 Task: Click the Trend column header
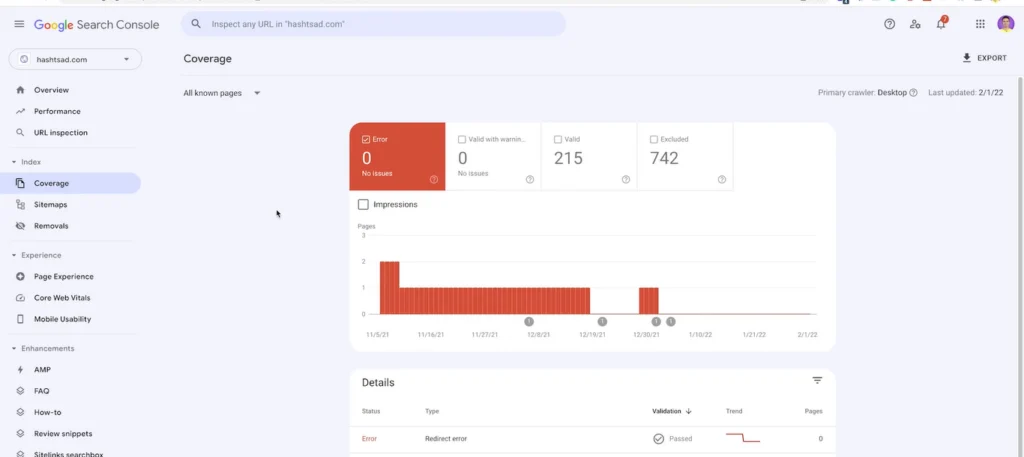click(x=734, y=411)
